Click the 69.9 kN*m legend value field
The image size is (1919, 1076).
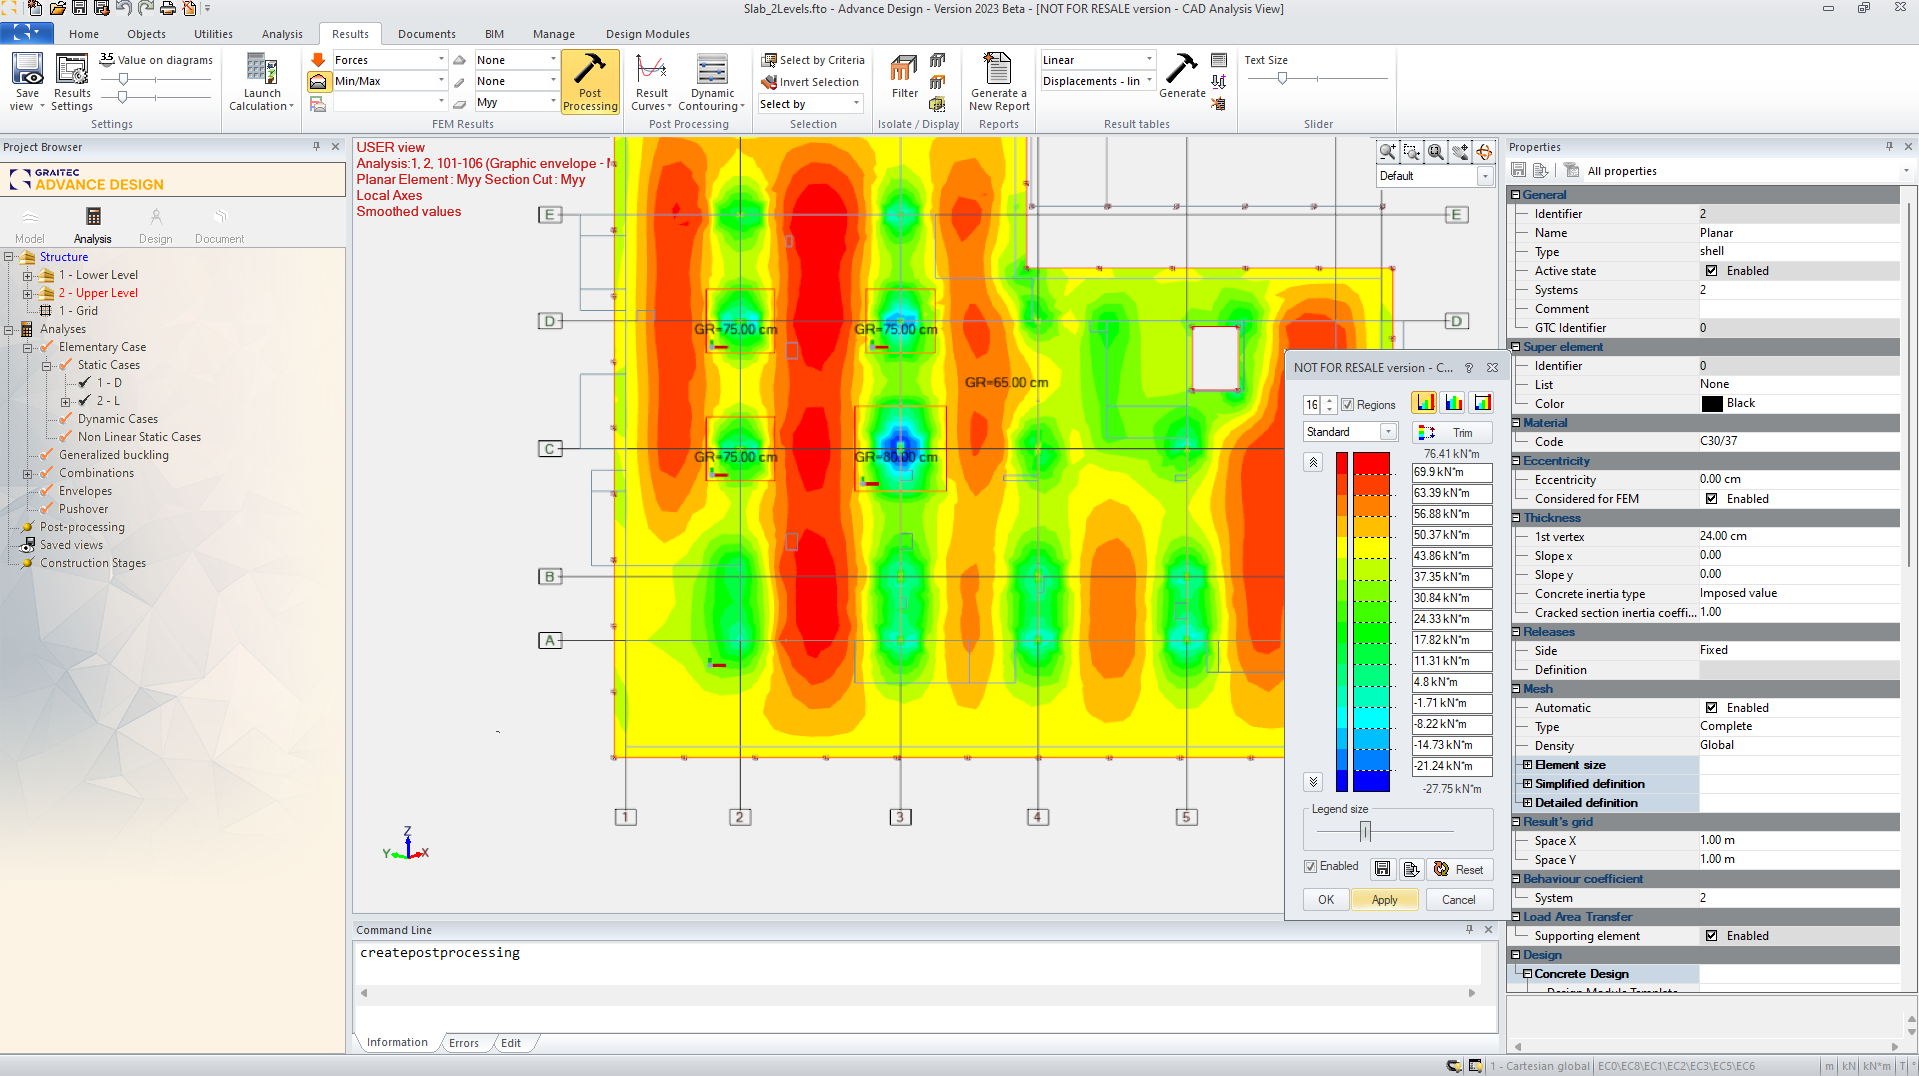(1452, 472)
